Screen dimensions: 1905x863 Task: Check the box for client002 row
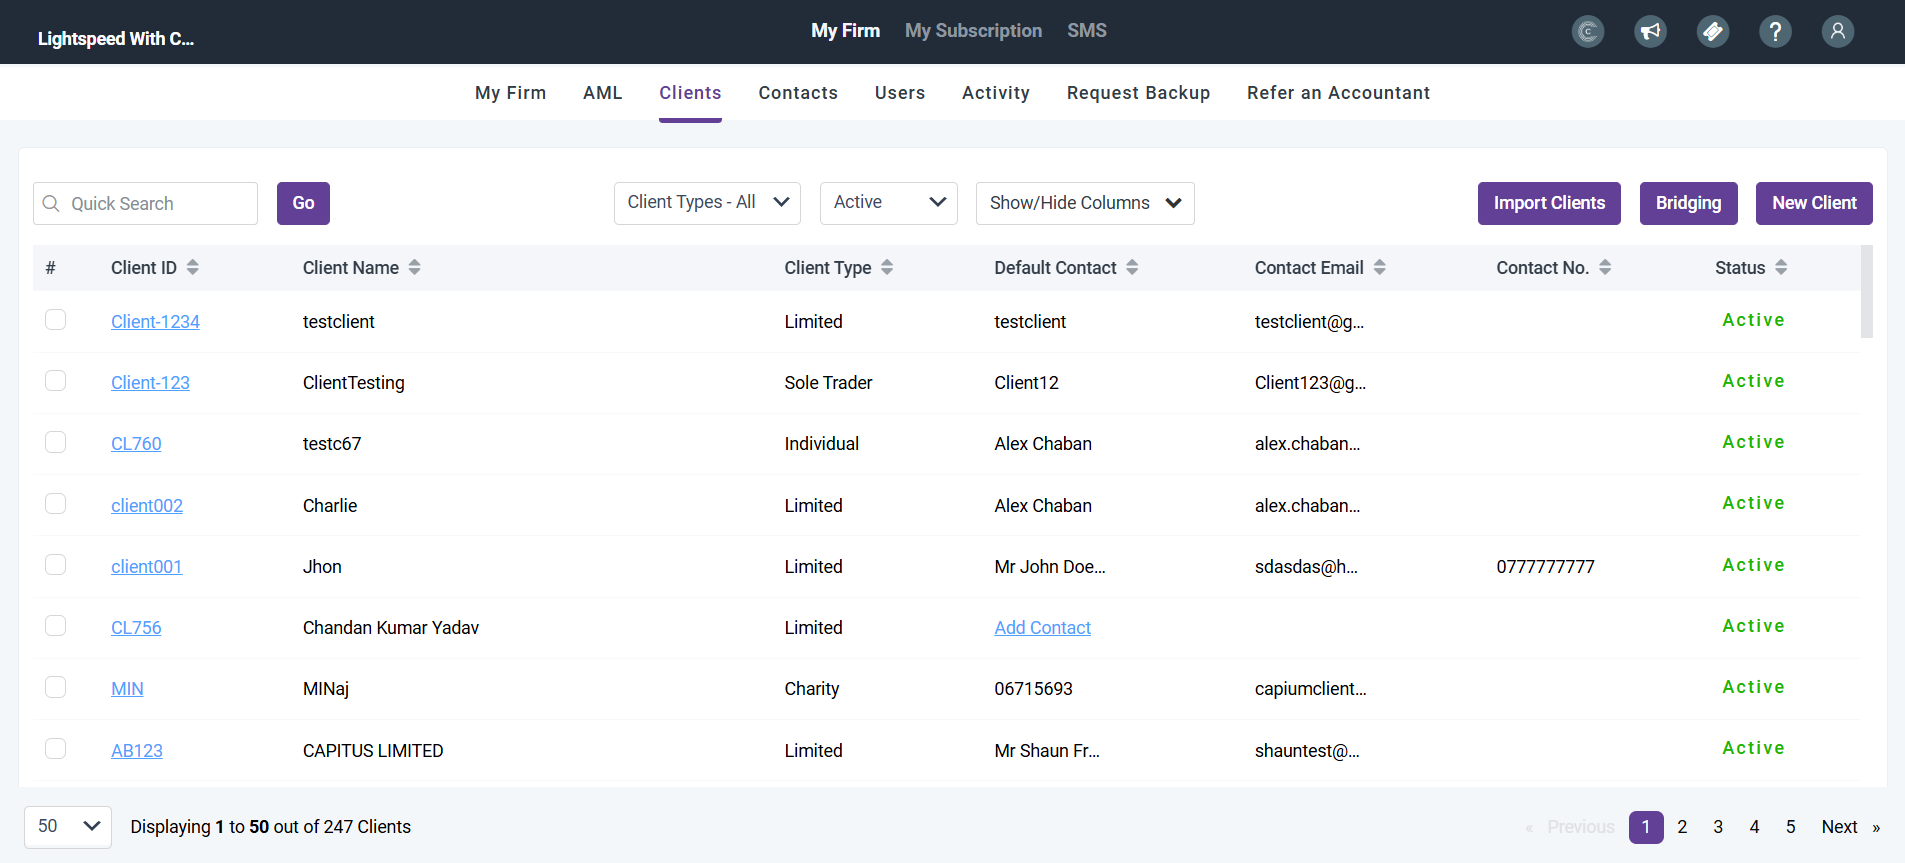(x=56, y=504)
